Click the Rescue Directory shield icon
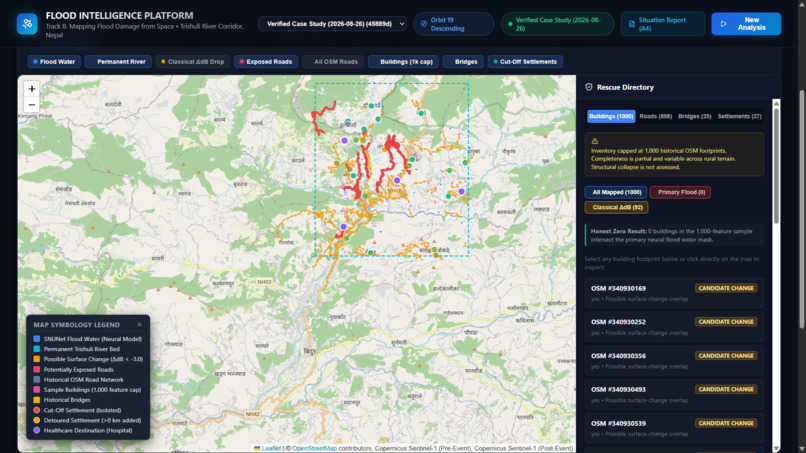Viewport: 806px width, 453px height. pos(589,87)
